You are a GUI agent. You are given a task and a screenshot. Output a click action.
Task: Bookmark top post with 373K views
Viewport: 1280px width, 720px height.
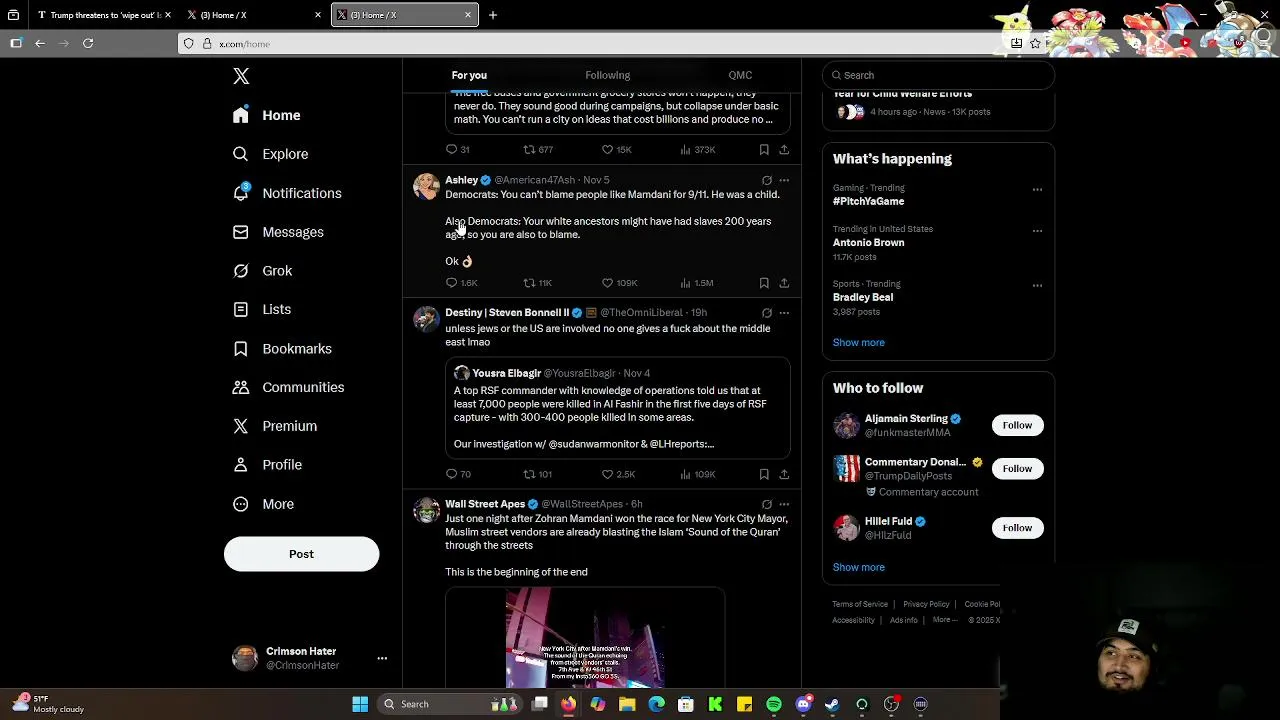[764, 150]
